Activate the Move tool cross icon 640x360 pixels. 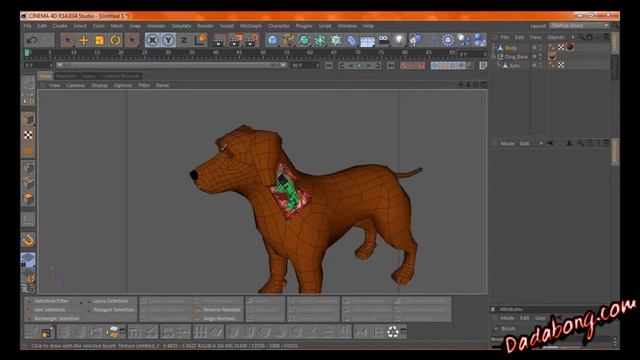tap(84, 40)
